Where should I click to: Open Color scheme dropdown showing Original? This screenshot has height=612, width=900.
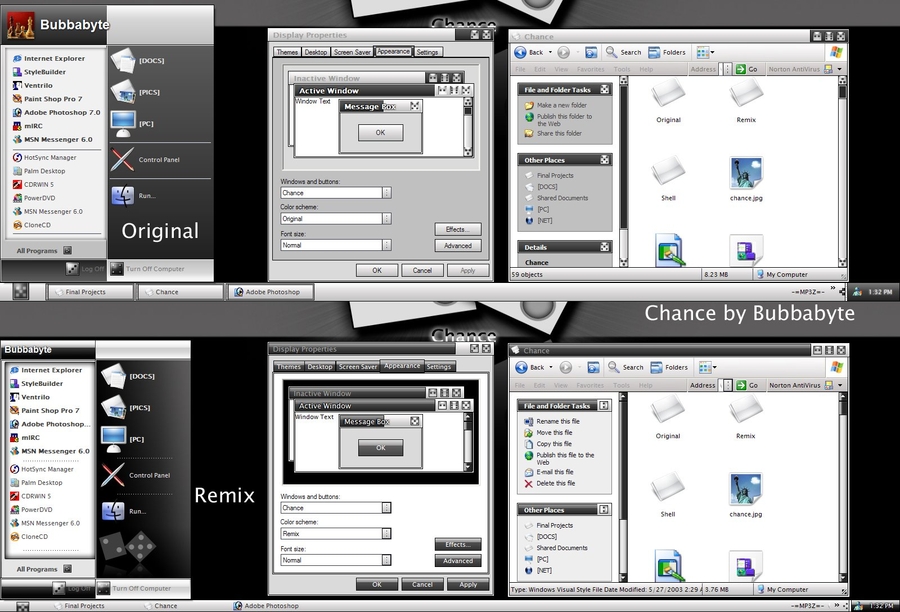tap(387, 219)
